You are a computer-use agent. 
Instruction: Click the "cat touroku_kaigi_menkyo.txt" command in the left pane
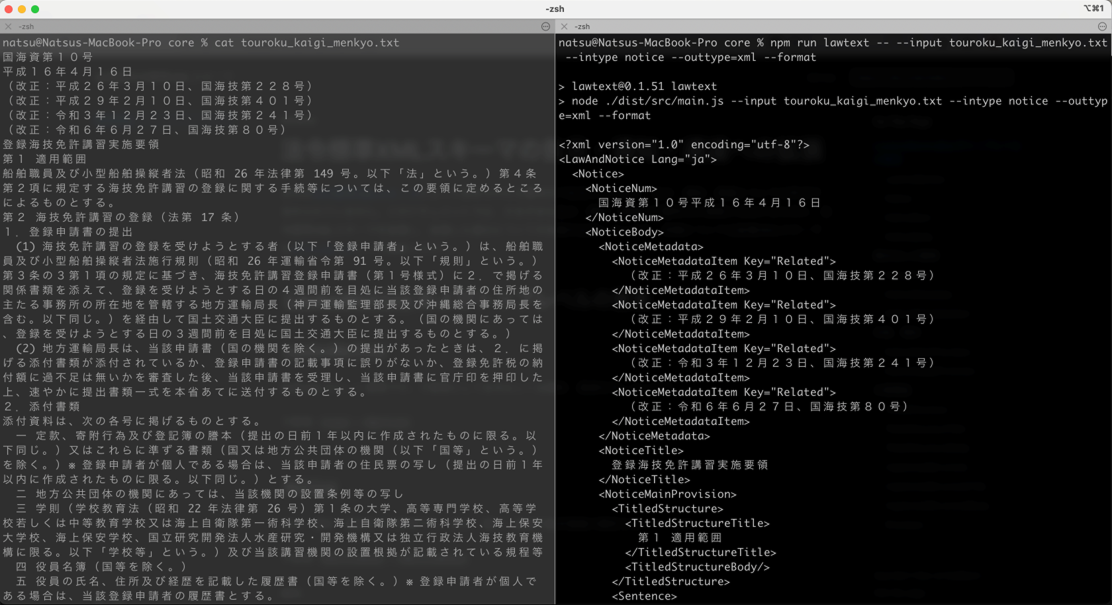(306, 43)
